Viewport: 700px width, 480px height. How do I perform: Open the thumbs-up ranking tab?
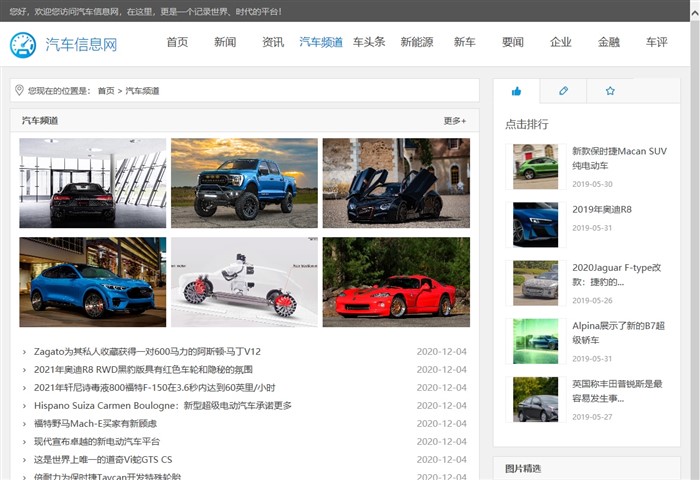point(517,91)
